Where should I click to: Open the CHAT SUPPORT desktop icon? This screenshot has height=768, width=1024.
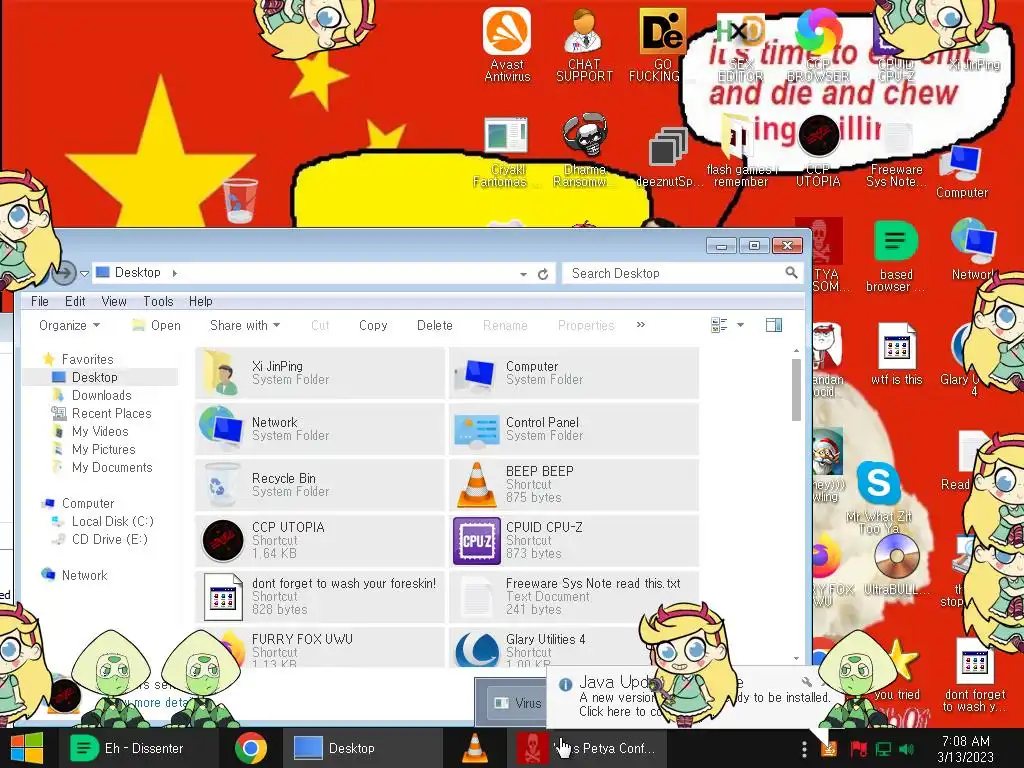[x=584, y=44]
